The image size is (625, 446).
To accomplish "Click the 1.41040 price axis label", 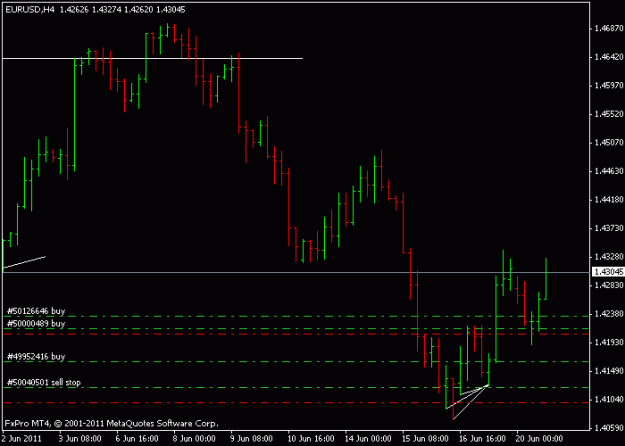I will point(608,399).
